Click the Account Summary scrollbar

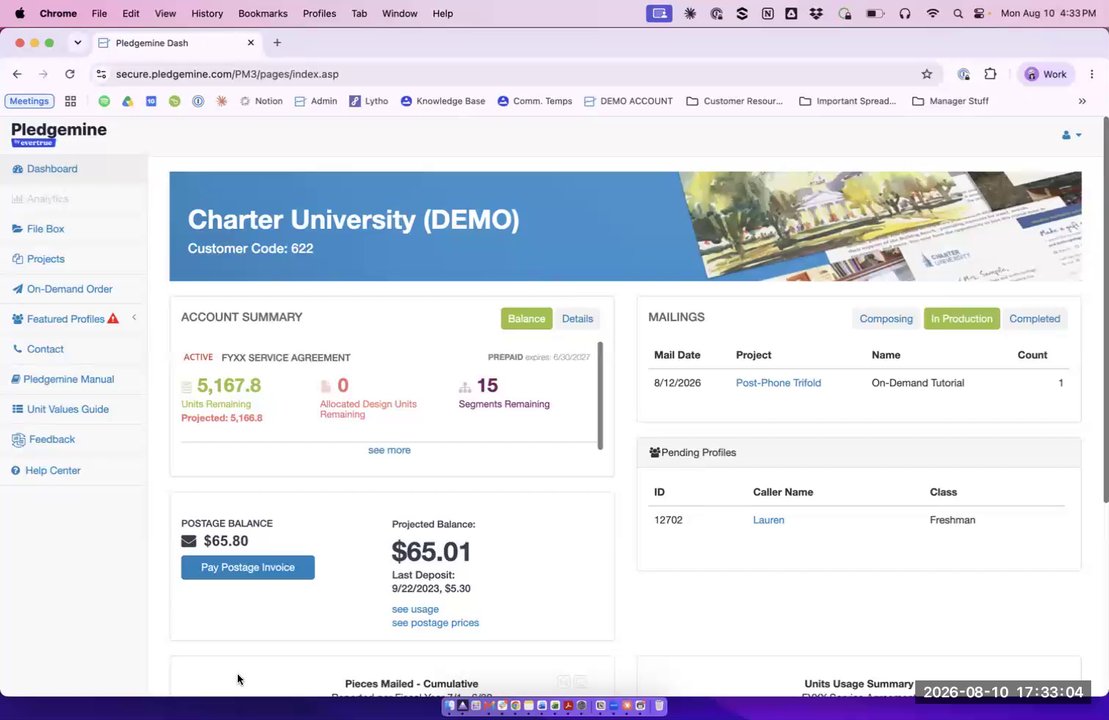(600, 396)
